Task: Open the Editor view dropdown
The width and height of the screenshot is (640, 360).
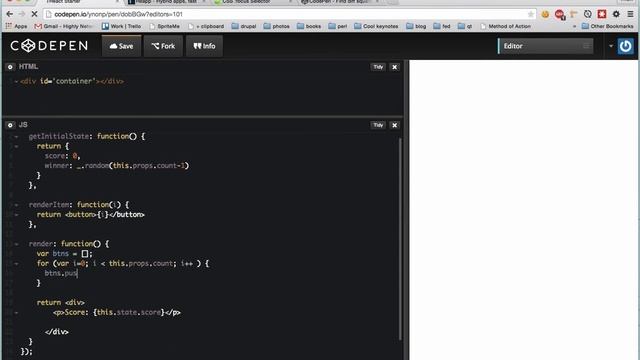Action: 545,46
